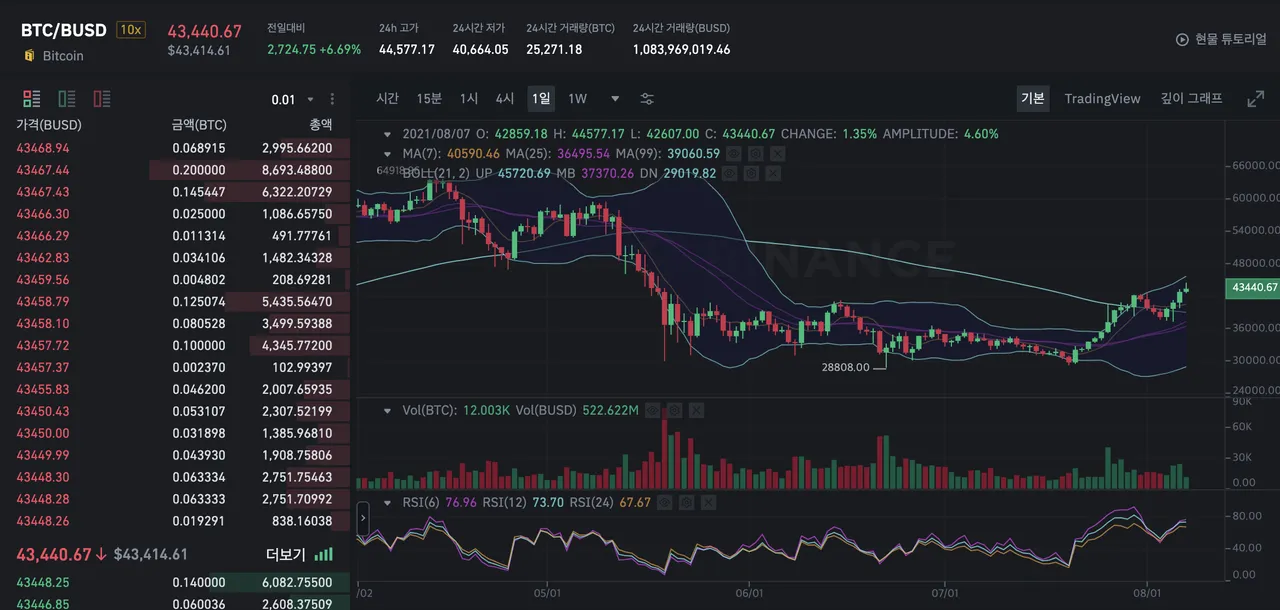Select sell order at price 43467.44
Screen dimensions: 1280x610
point(175,170)
